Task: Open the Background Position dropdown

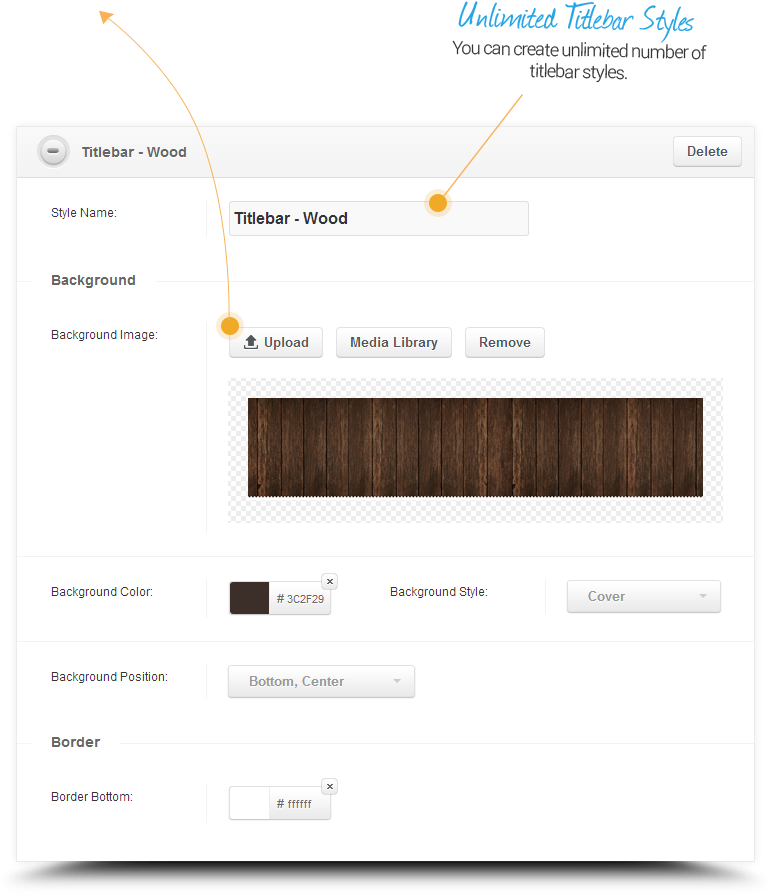Action: (321, 681)
